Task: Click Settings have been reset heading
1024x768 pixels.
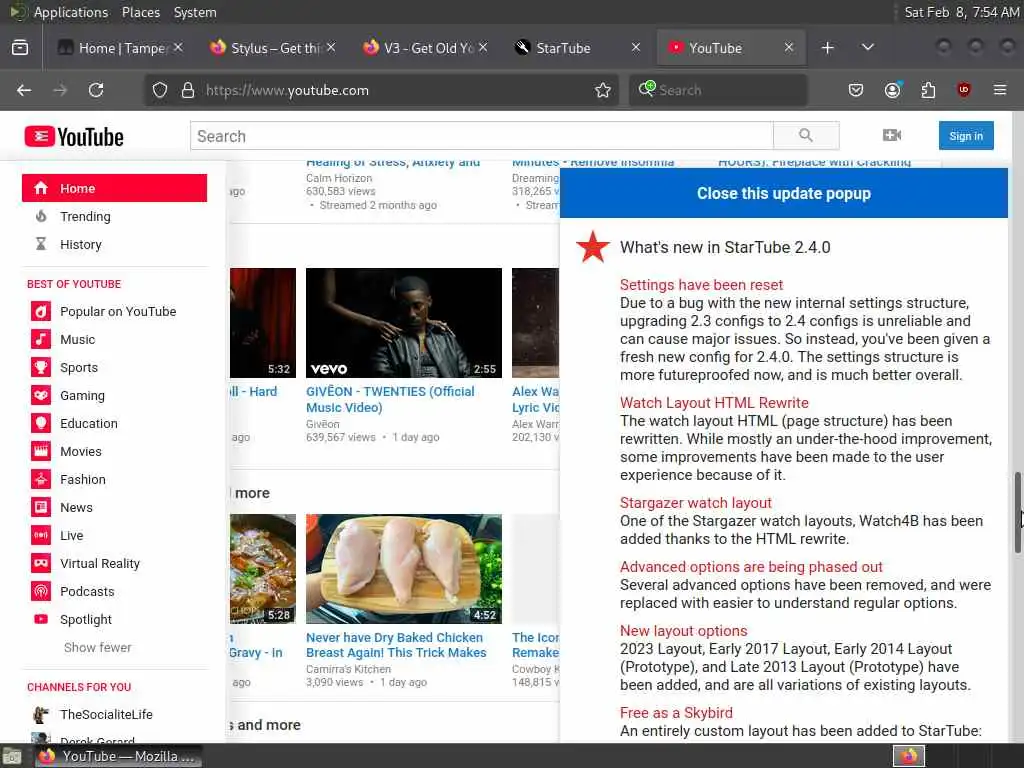Action: 701,285
